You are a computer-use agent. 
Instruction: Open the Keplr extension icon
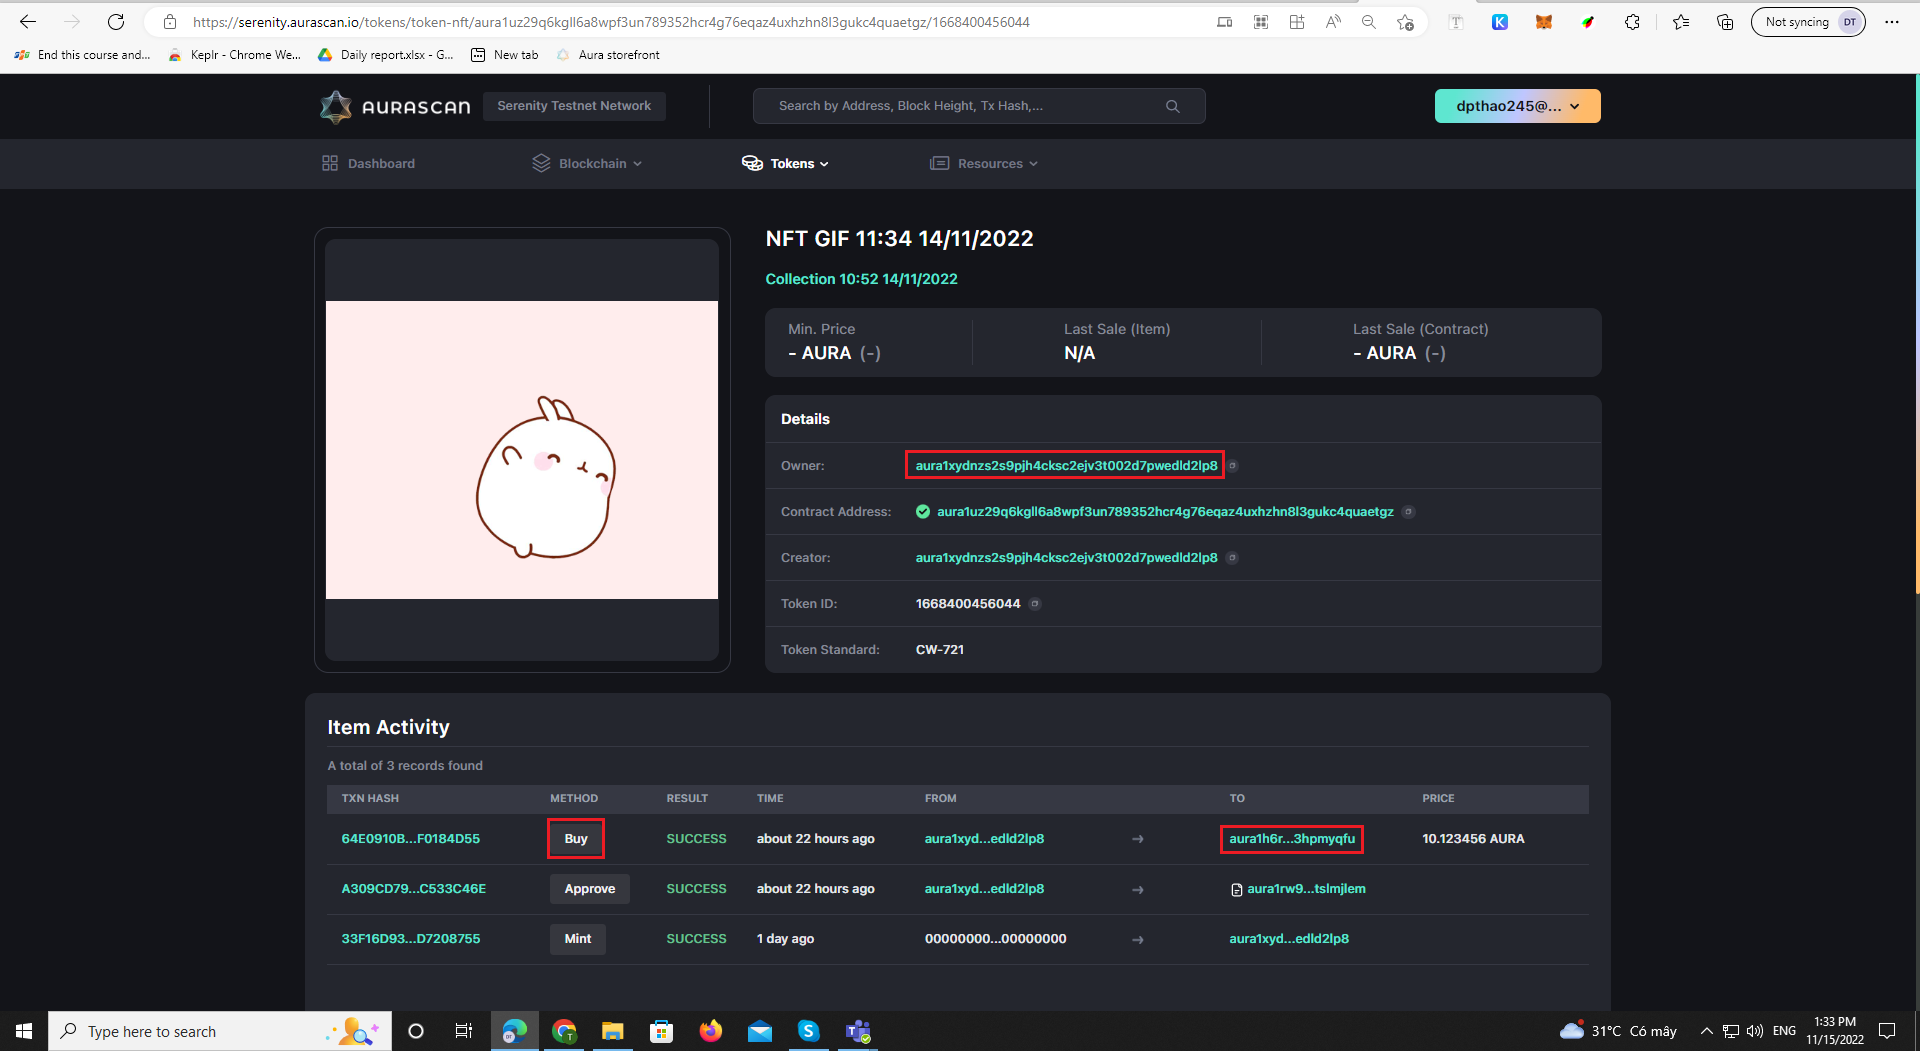[x=1500, y=21]
